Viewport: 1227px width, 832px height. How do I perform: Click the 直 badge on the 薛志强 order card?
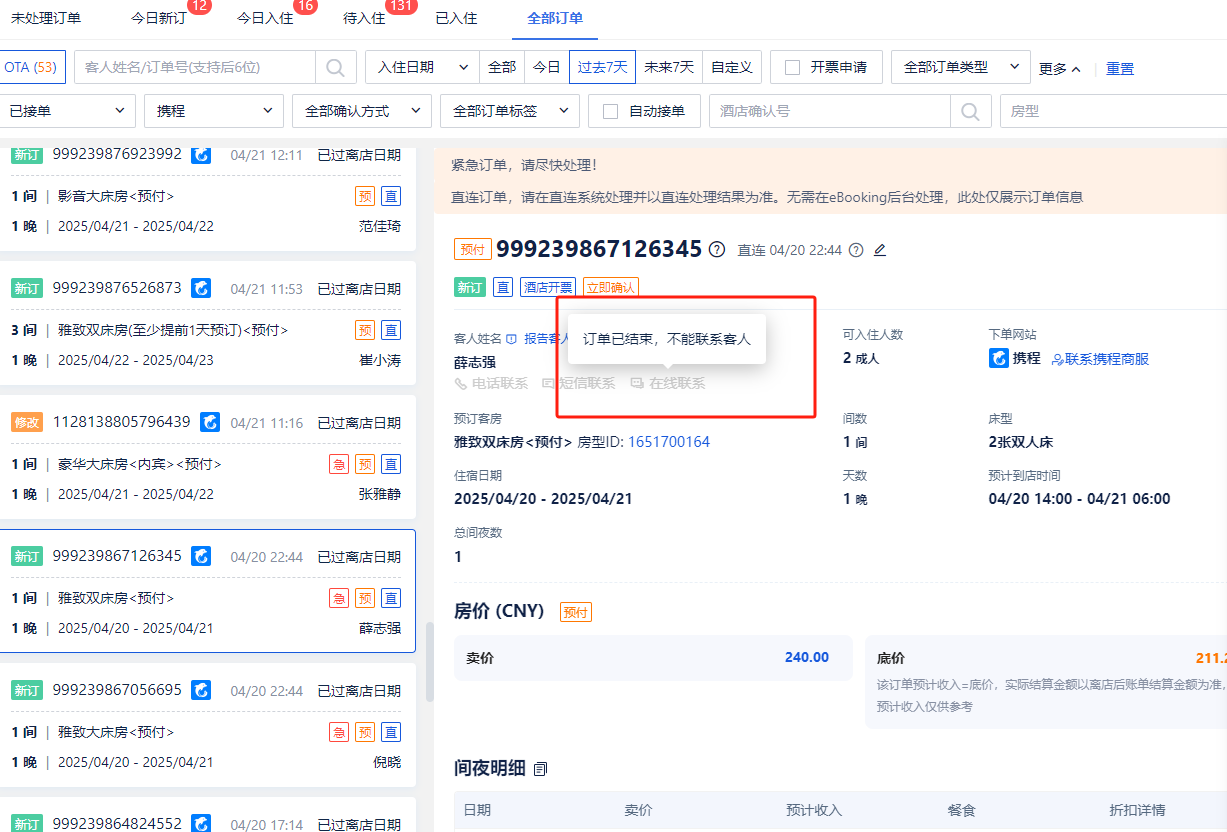pyautogui.click(x=391, y=598)
